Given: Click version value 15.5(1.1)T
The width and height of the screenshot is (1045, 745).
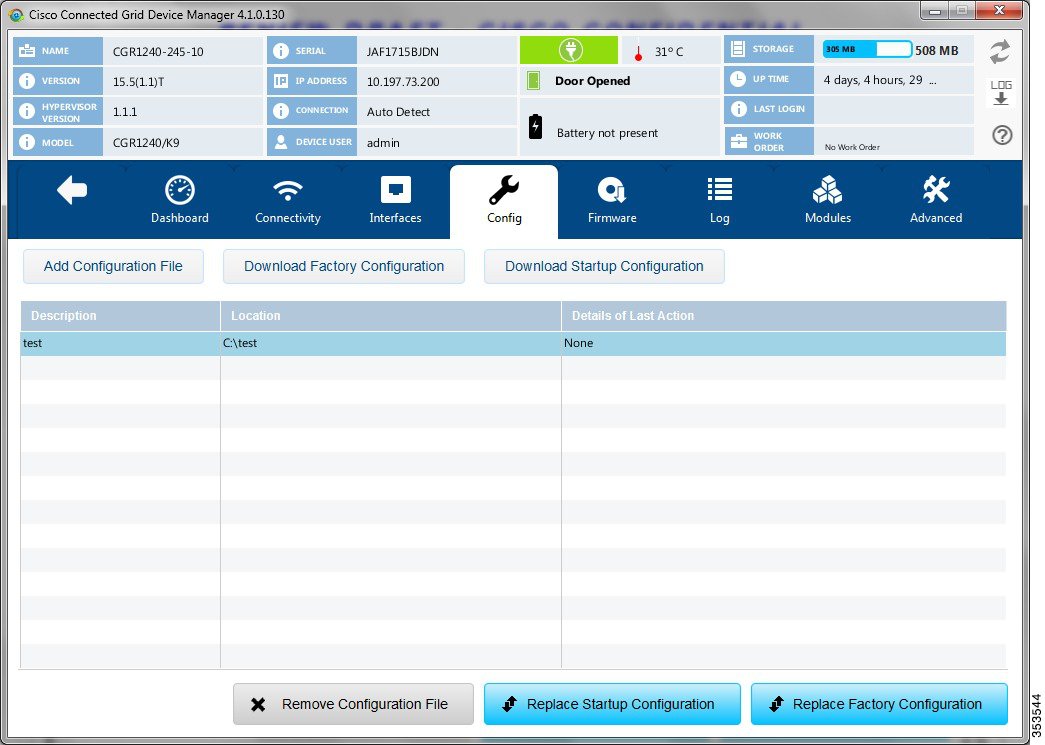Looking at the screenshot, I should pos(138,81).
